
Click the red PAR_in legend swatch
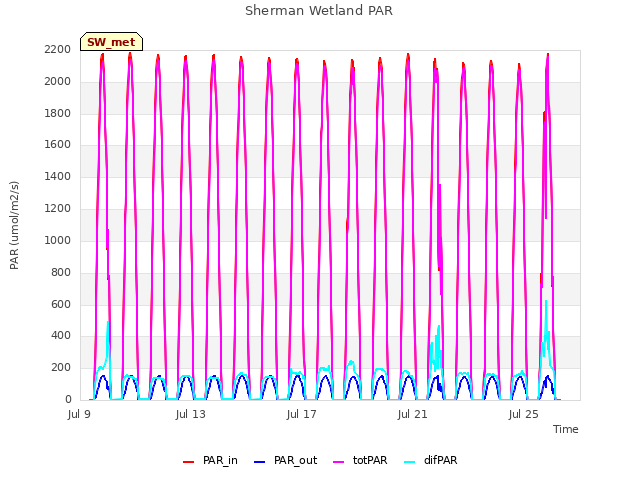(189, 461)
